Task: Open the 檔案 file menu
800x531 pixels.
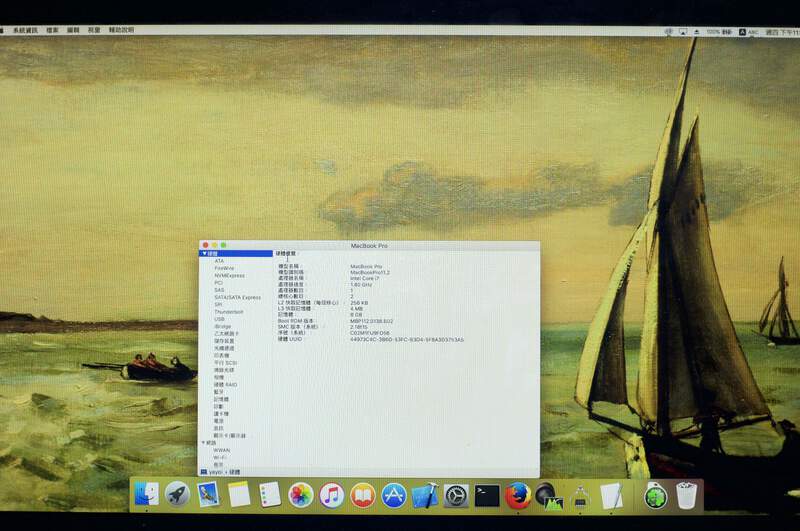Action: [x=52, y=31]
